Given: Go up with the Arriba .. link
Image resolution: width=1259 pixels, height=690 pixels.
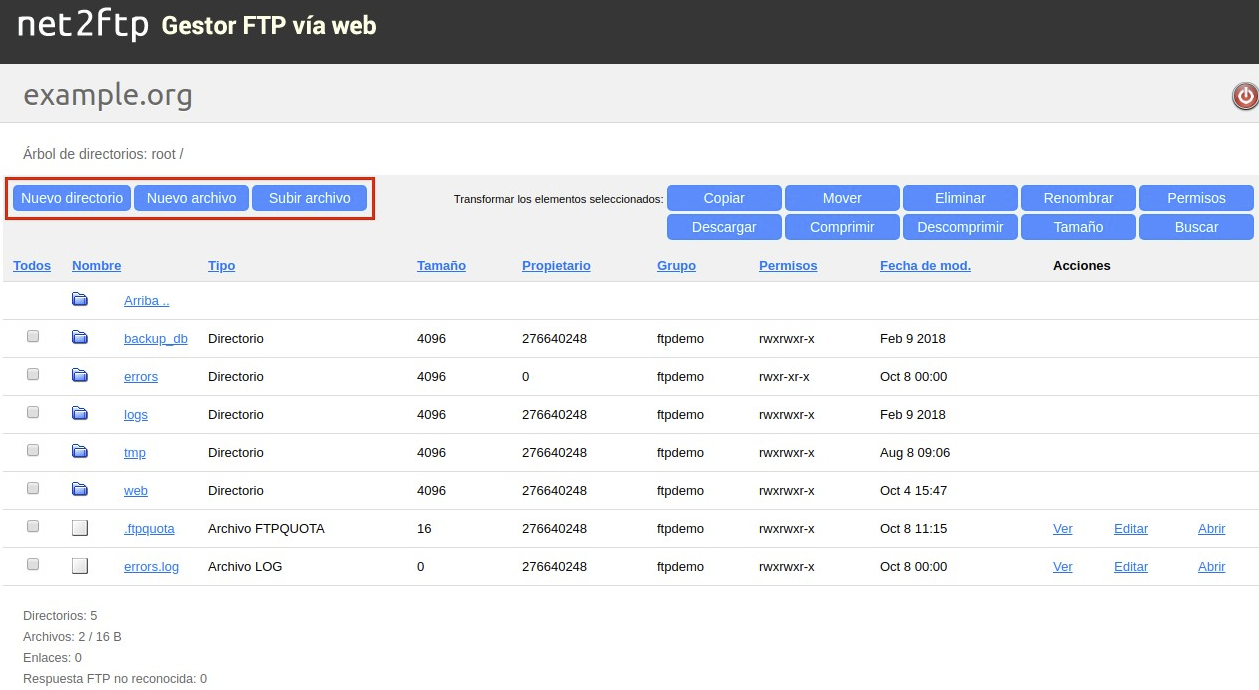Looking at the screenshot, I should [x=147, y=301].
